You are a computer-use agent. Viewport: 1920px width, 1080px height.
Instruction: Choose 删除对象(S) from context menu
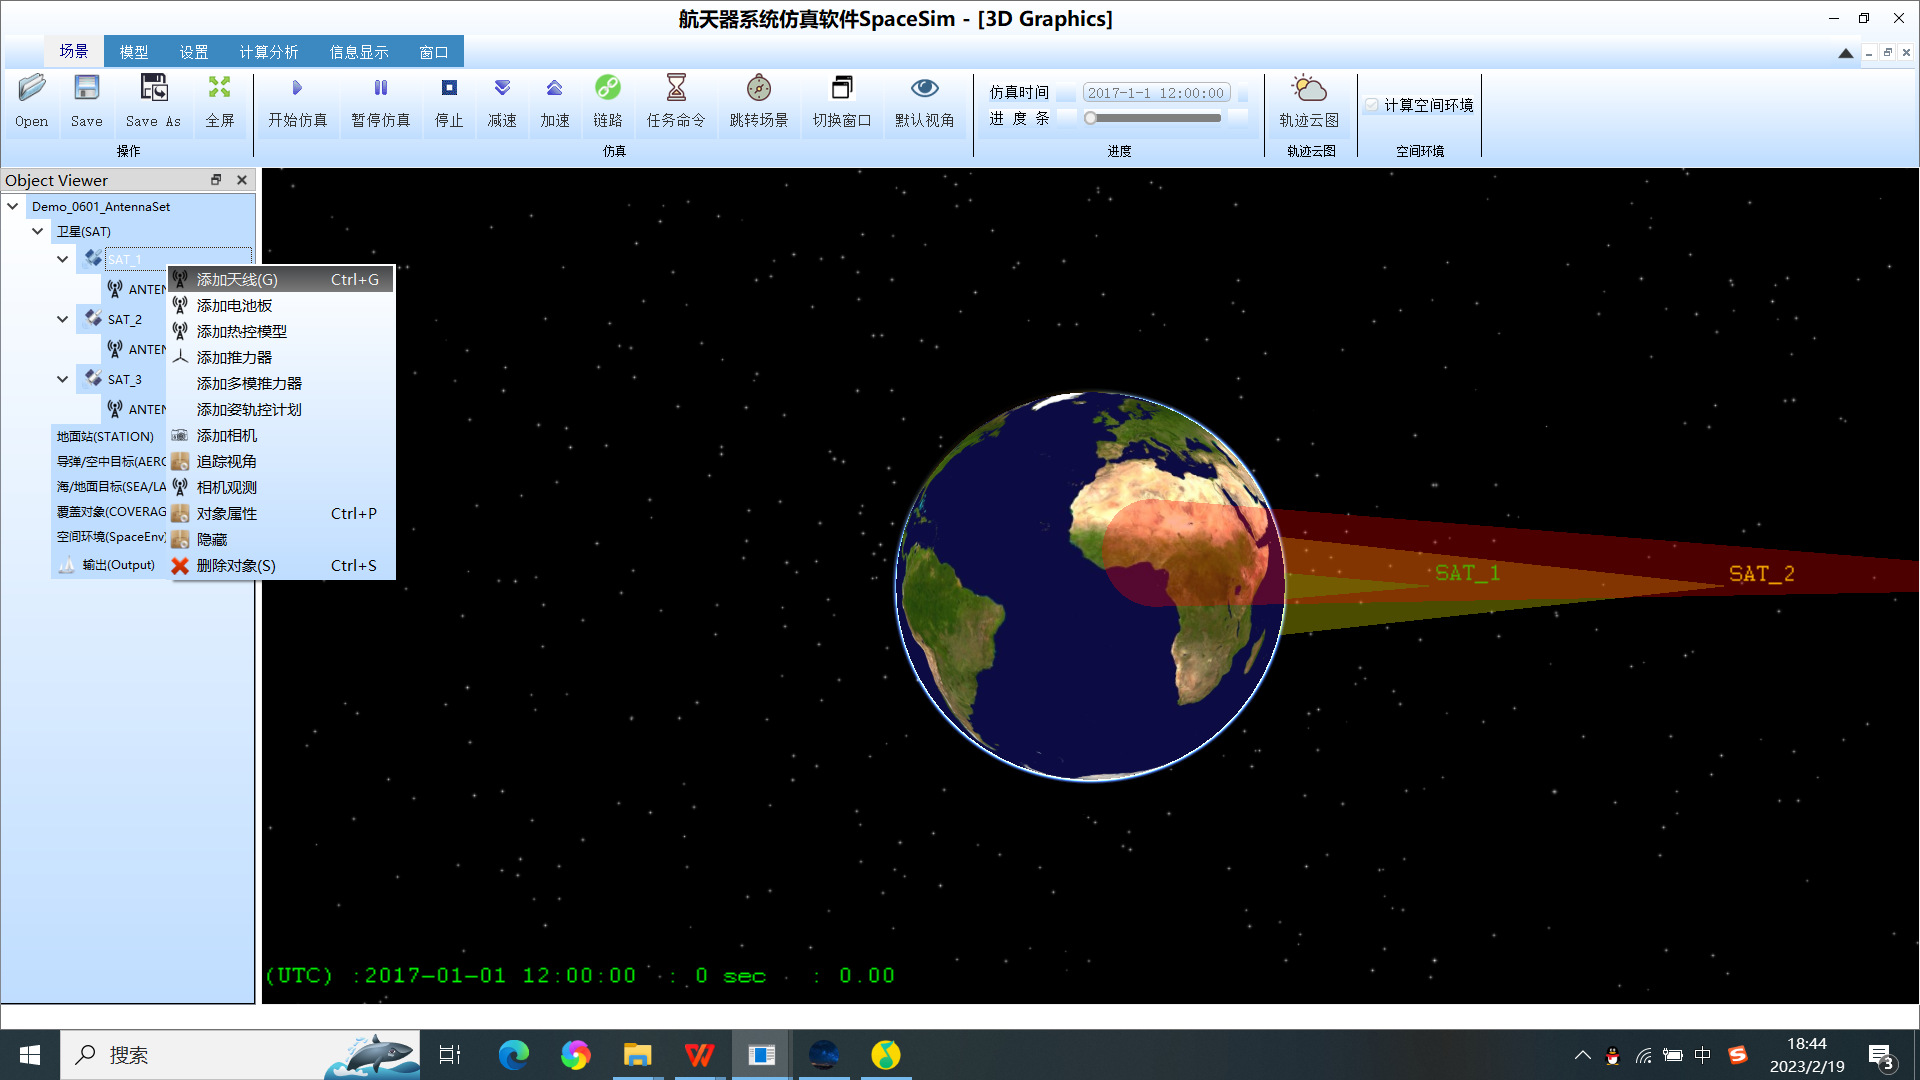point(282,565)
